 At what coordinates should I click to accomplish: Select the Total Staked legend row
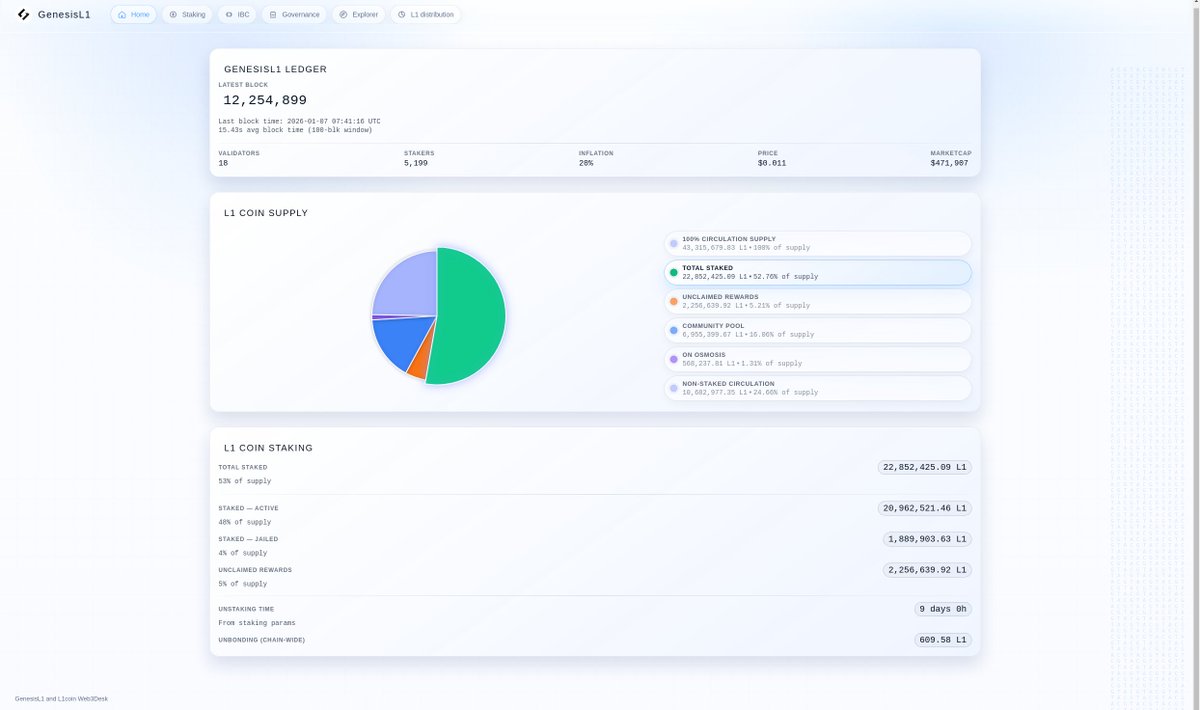[x=818, y=273]
